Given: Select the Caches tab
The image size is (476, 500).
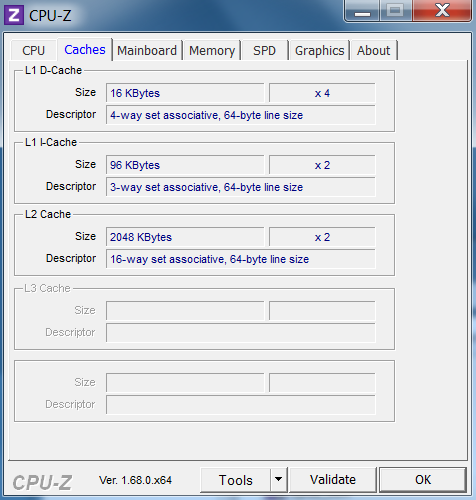Looking at the screenshot, I should point(85,50).
